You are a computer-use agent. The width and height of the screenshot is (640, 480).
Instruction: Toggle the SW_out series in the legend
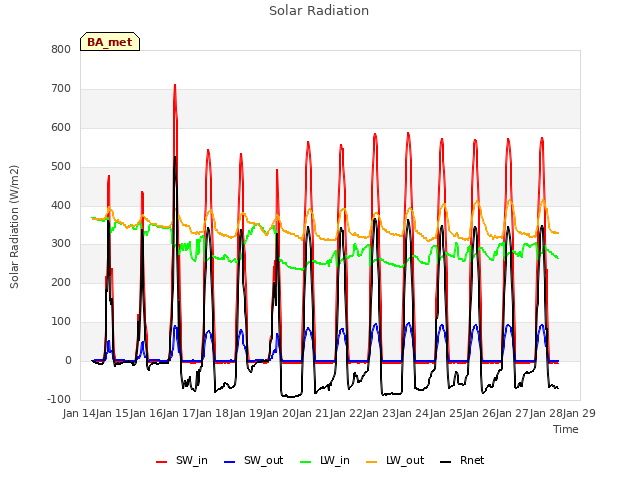[x=253, y=461]
